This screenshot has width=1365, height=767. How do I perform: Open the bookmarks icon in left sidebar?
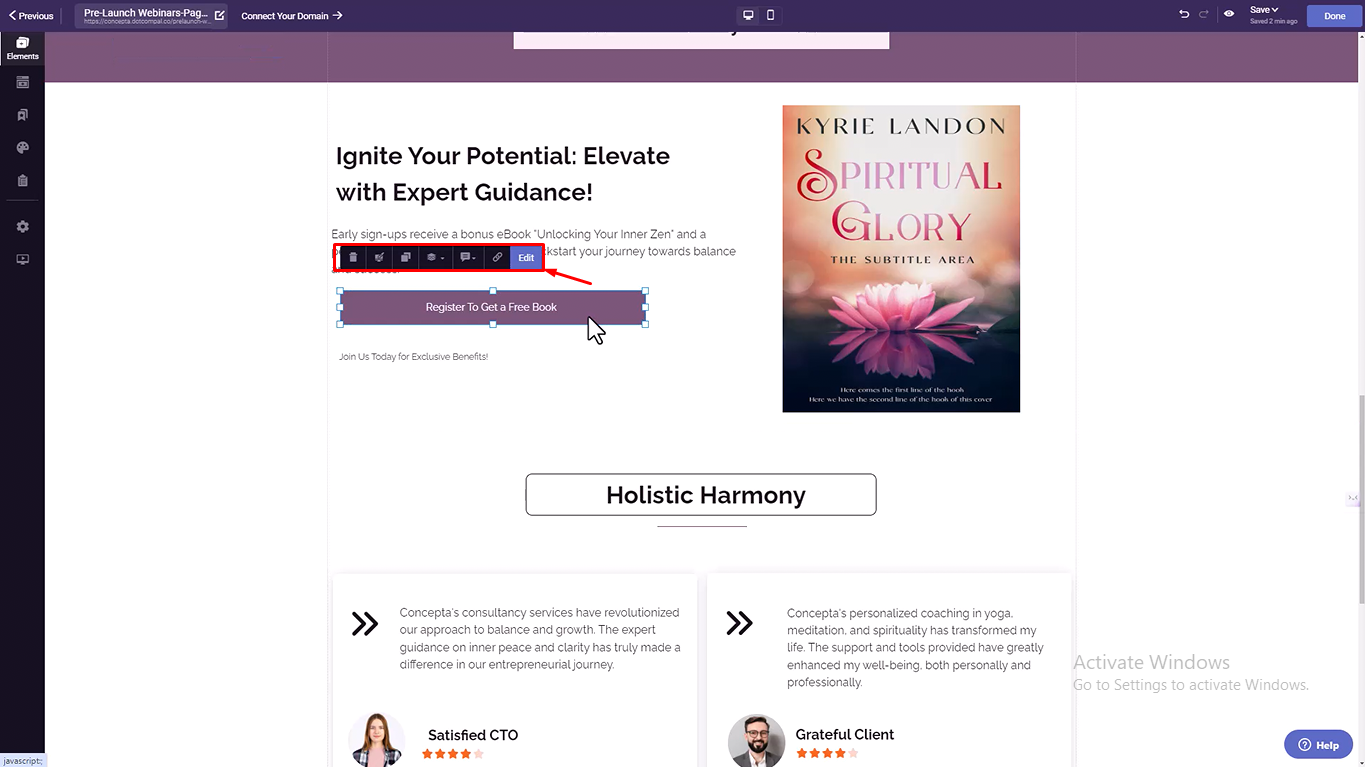(x=22, y=115)
